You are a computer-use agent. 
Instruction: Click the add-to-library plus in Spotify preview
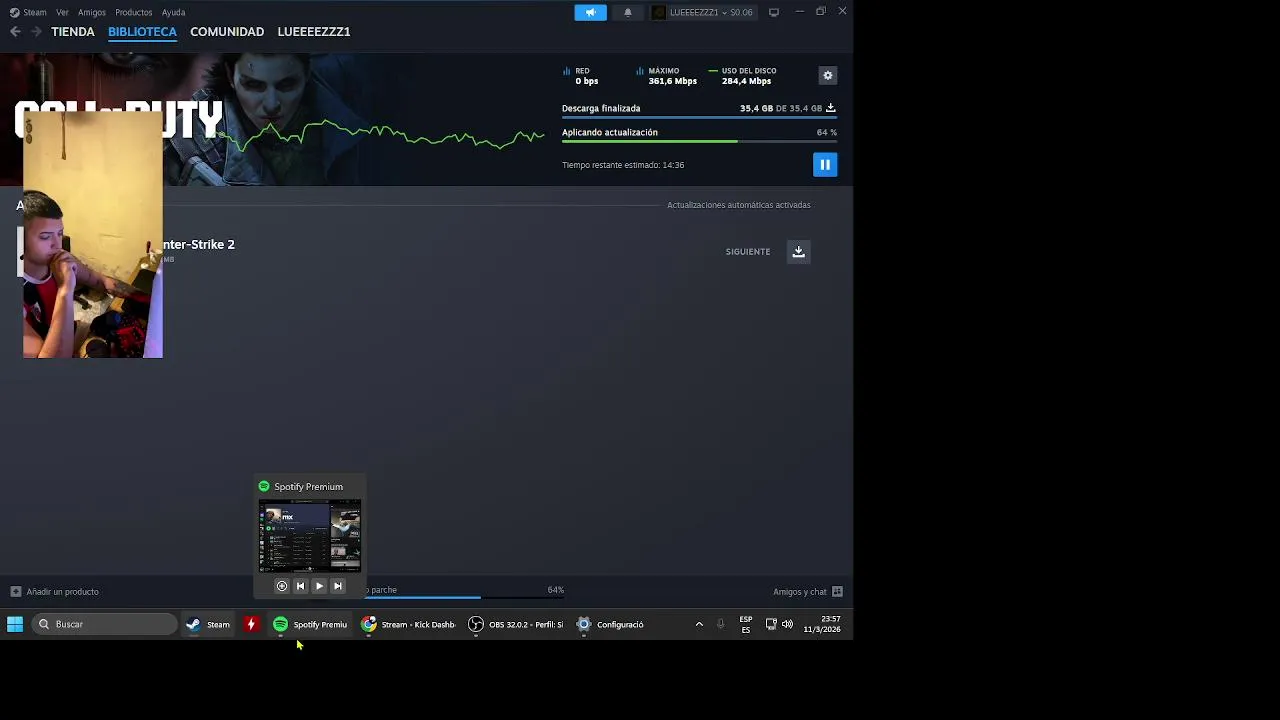[281, 586]
